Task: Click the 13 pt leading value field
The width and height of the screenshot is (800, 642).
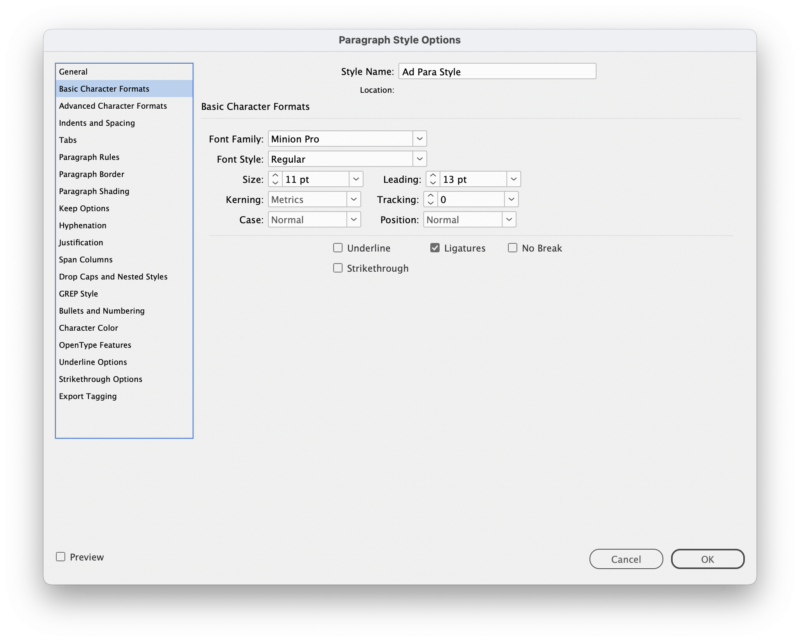Action: (x=473, y=179)
